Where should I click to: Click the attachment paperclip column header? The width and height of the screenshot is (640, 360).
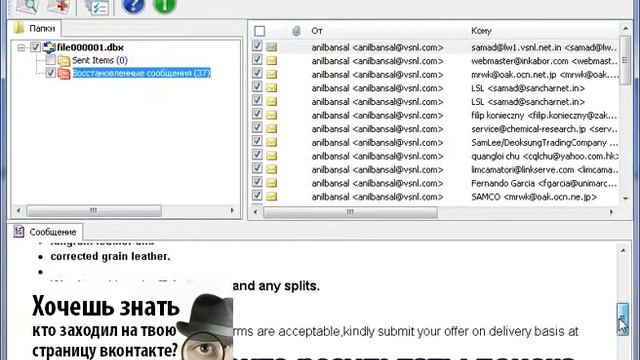pyautogui.click(x=297, y=31)
